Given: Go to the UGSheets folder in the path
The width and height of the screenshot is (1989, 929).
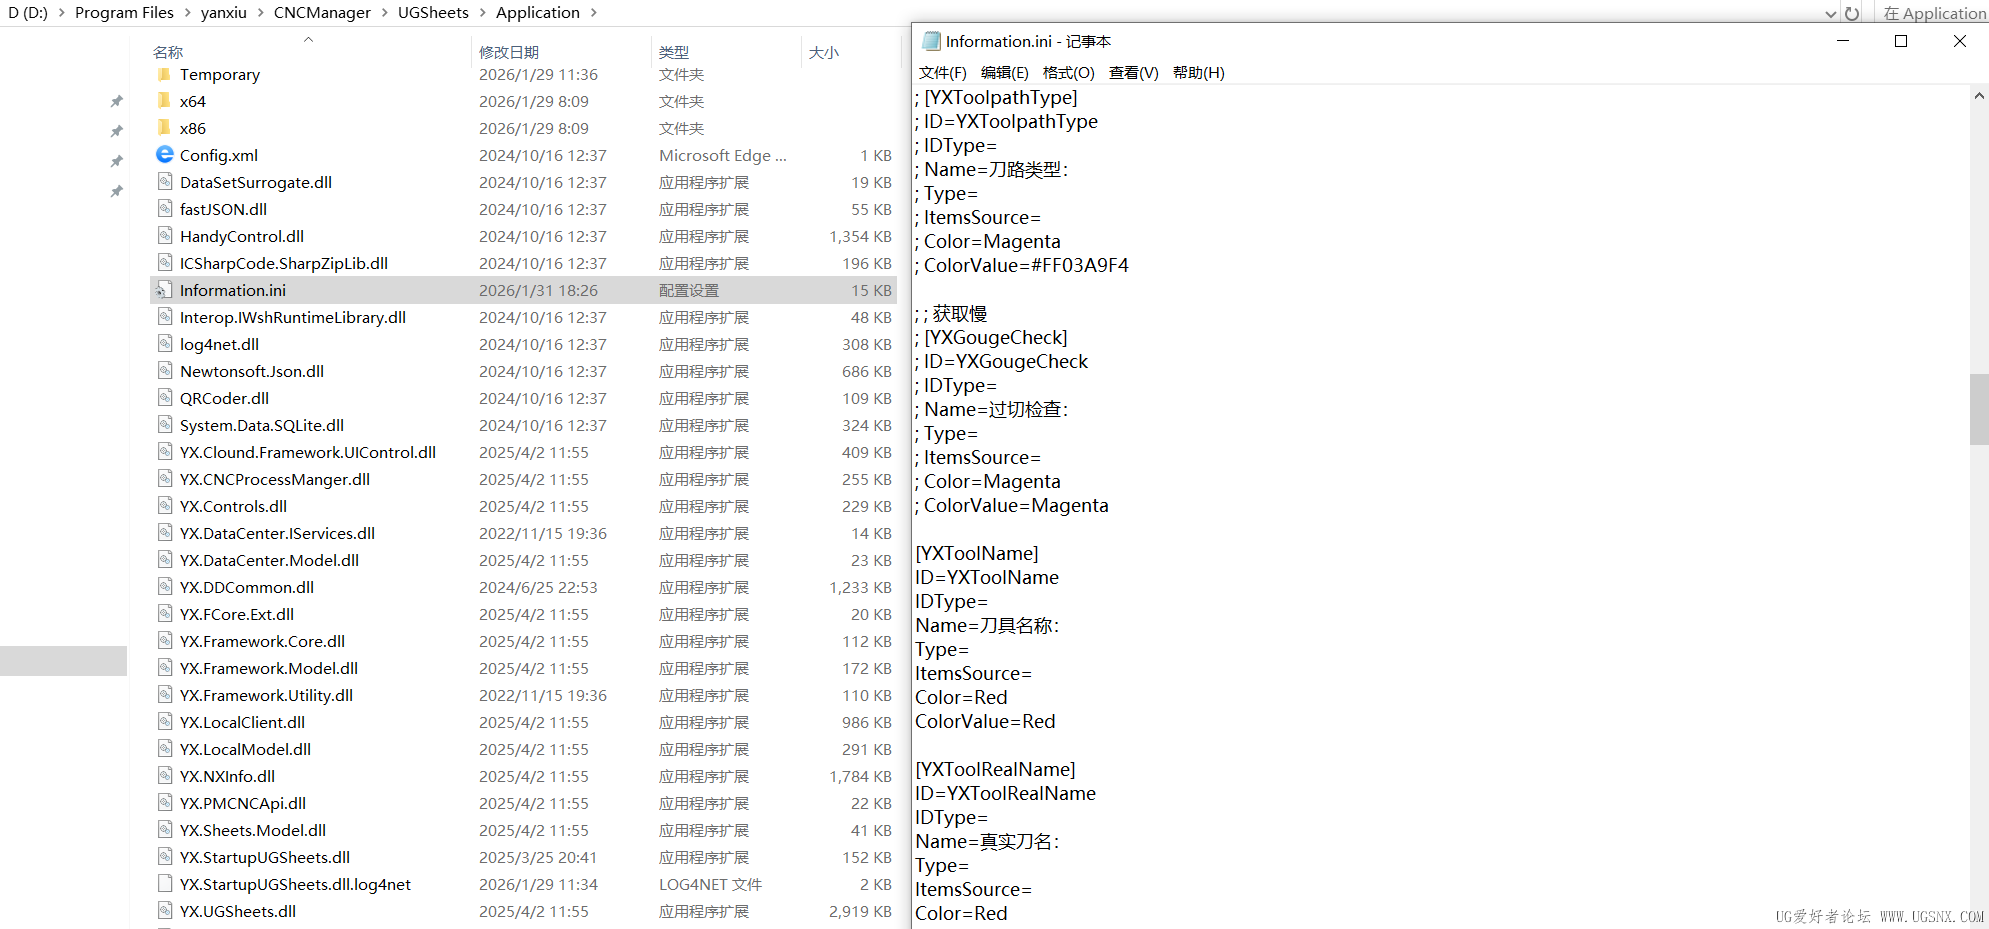Looking at the screenshot, I should (433, 13).
